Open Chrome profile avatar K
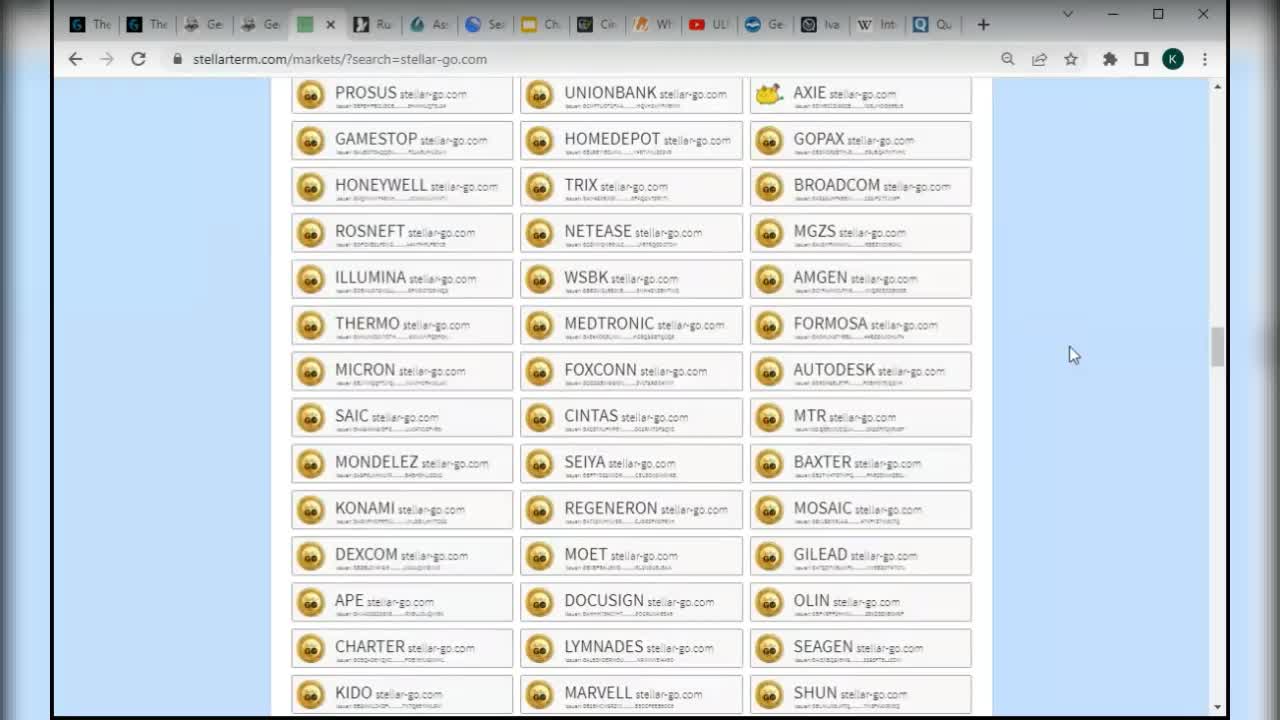Viewport: 1280px width, 720px height. (x=1173, y=59)
